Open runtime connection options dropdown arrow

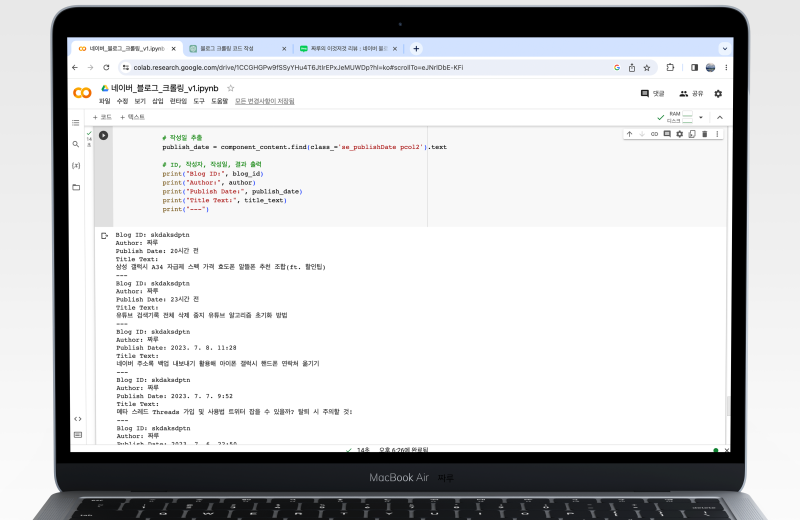coord(701,117)
